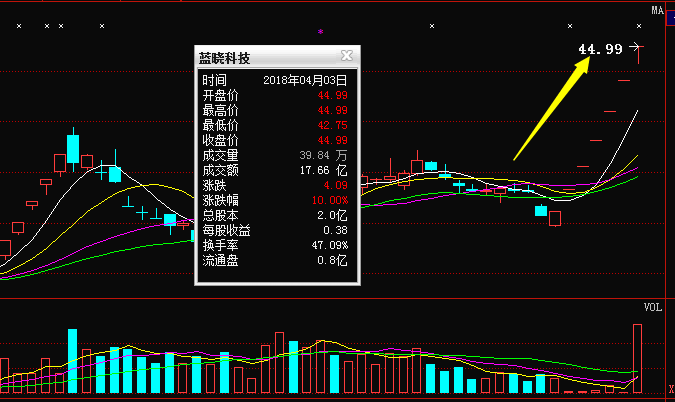The image size is (675, 402).
Task: Click the VOL indicator label
Action: (652, 308)
